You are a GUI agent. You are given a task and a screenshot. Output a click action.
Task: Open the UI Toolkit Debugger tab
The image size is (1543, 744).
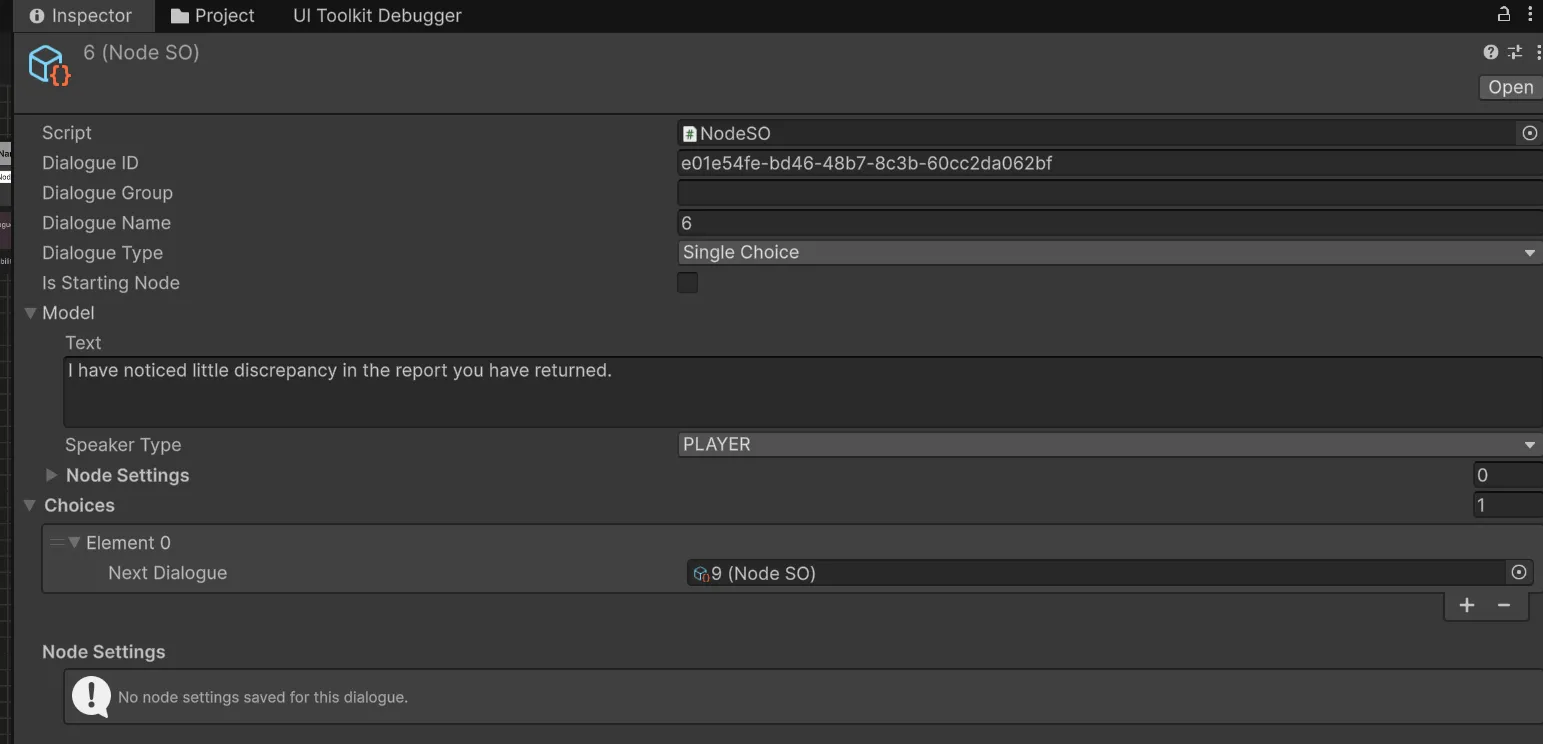(x=376, y=15)
